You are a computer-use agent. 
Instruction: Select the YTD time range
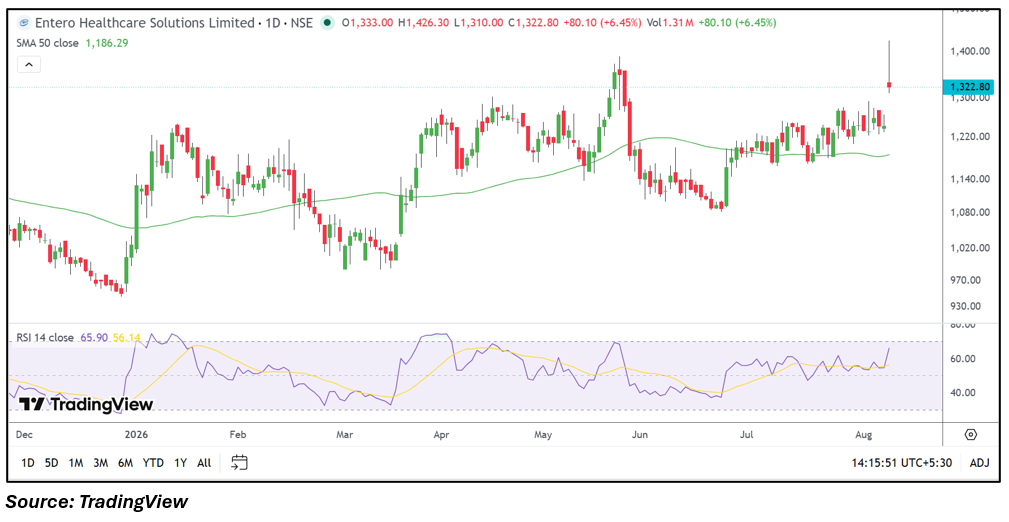(153, 463)
